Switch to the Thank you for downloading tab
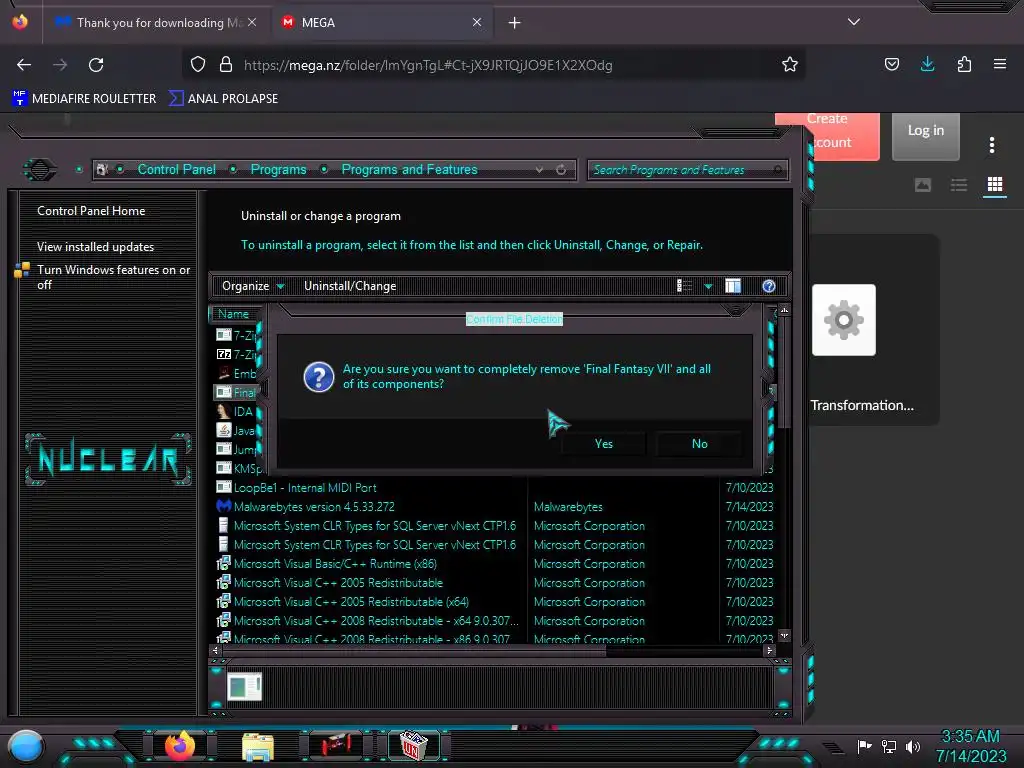This screenshot has width=1024, height=768. tap(157, 23)
